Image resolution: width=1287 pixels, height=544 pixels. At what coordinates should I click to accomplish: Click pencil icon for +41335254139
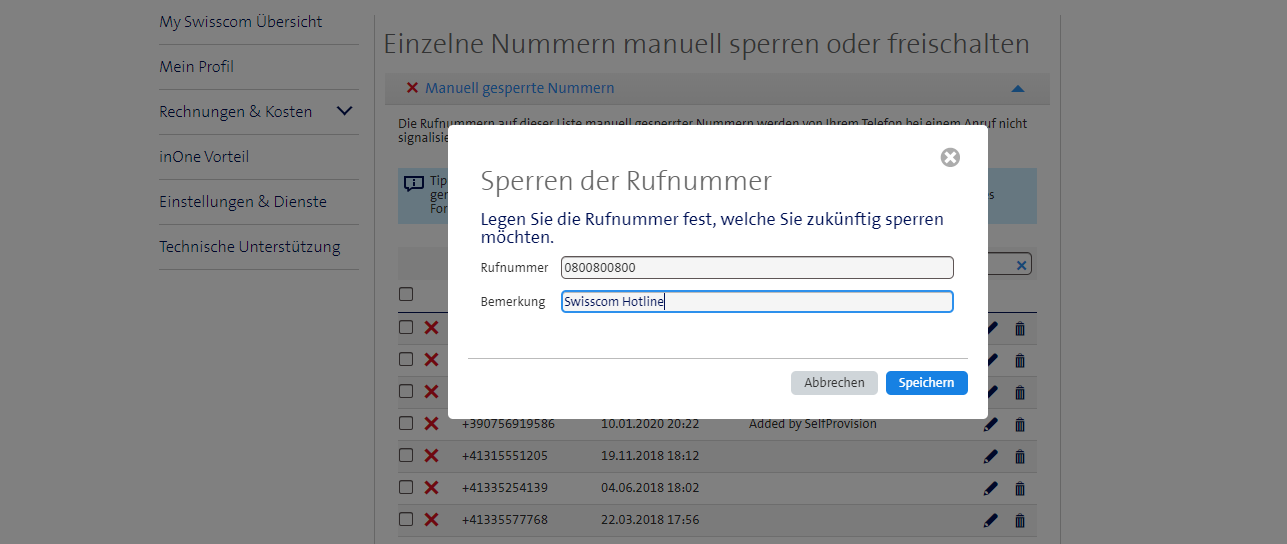point(991,488)
